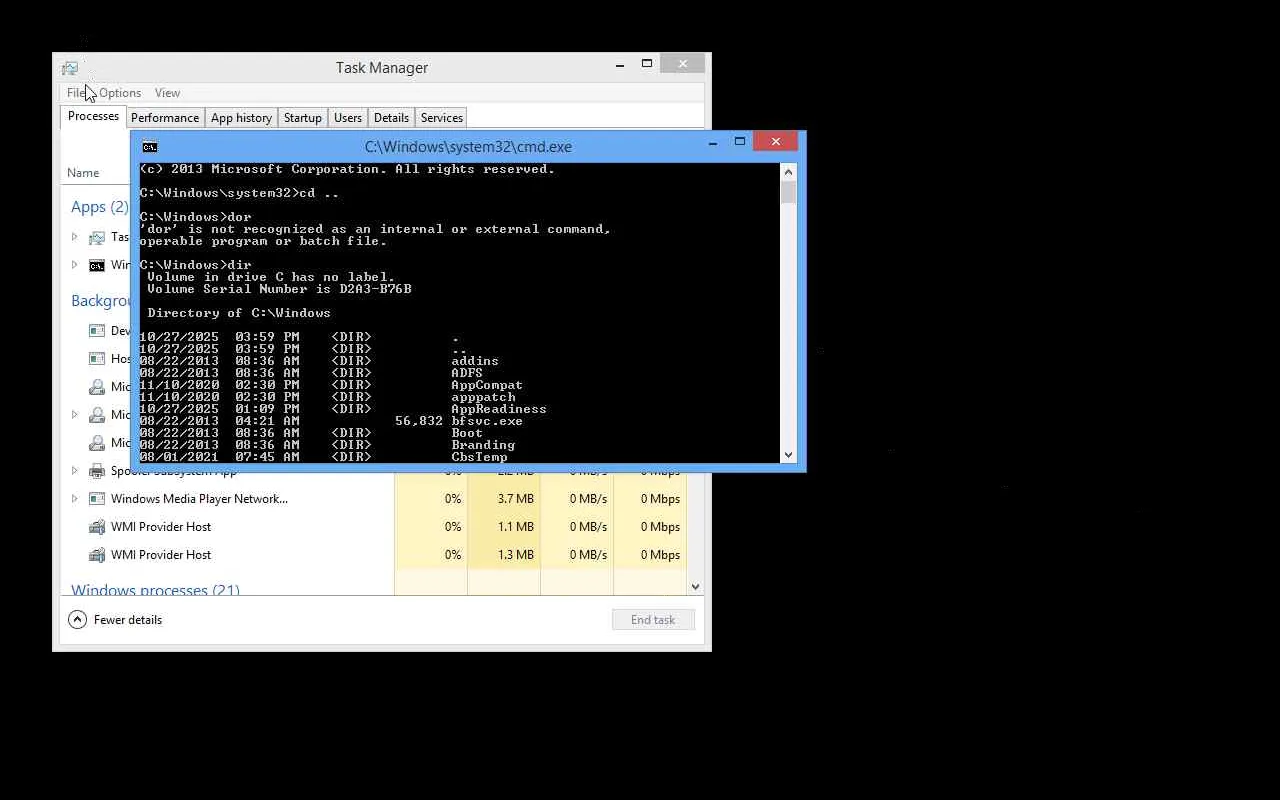Switch to the Performance tab
1280x800 pixels.
165,118
